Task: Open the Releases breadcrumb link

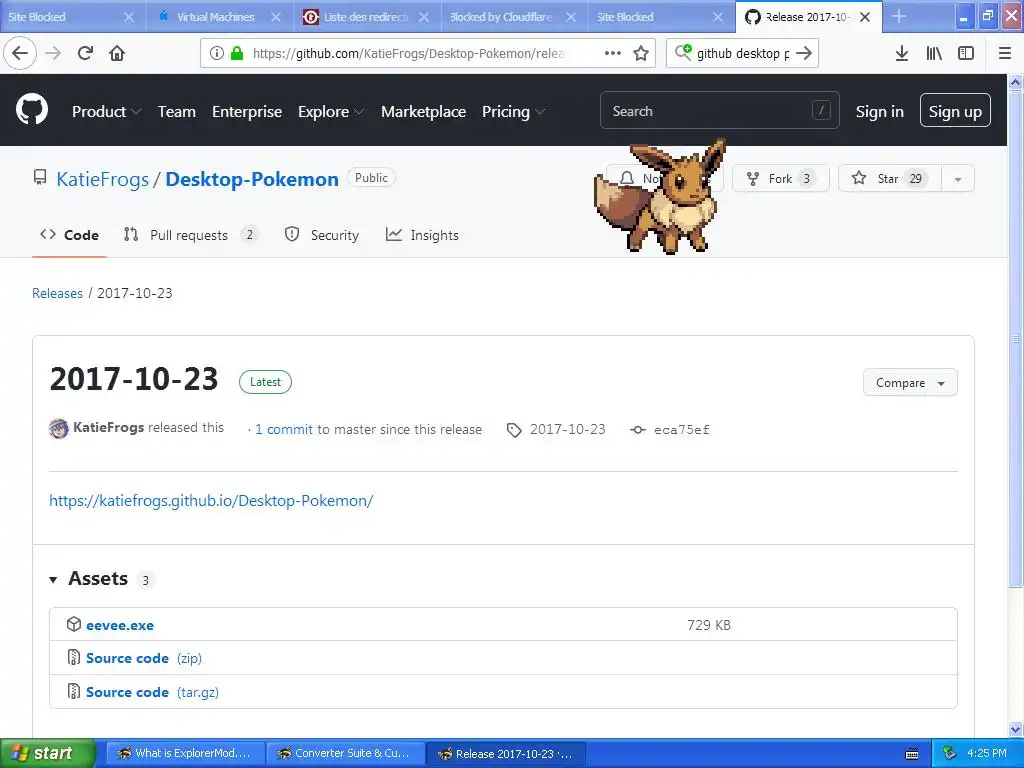Action: coord(57,293)
